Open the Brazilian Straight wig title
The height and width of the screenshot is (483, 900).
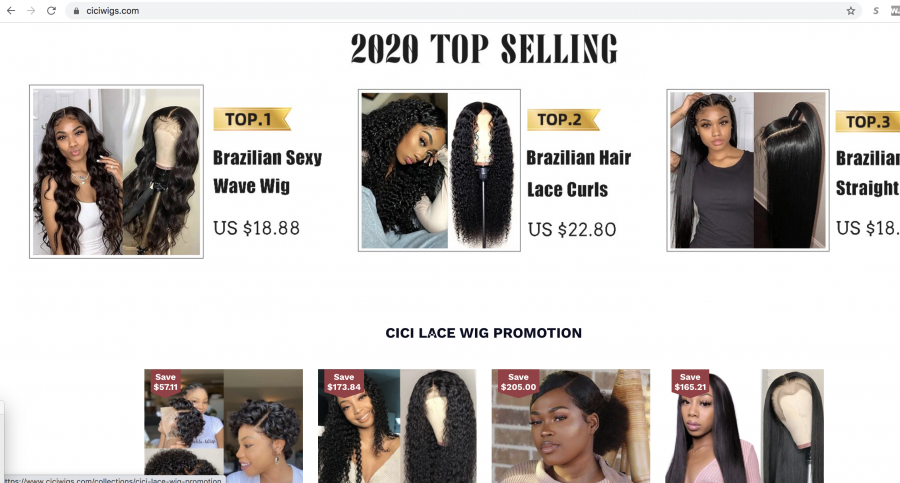868,173
